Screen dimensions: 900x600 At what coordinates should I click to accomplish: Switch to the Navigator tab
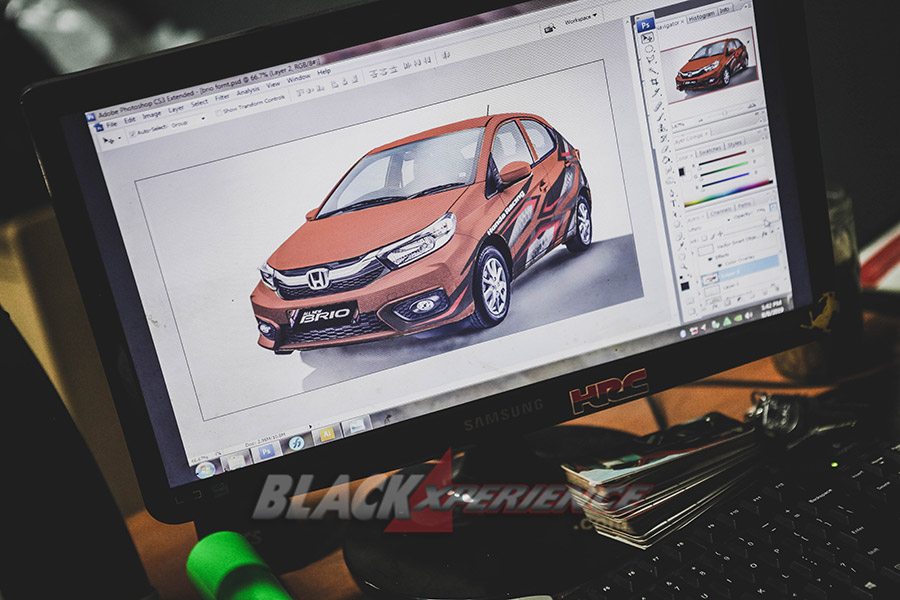coord(669,25)
